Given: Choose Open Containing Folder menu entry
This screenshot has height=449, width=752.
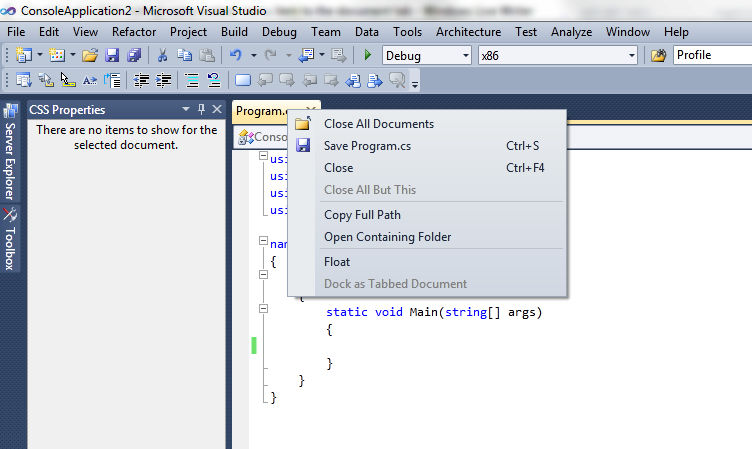Looking at the screenshot, I should [388, 237].
